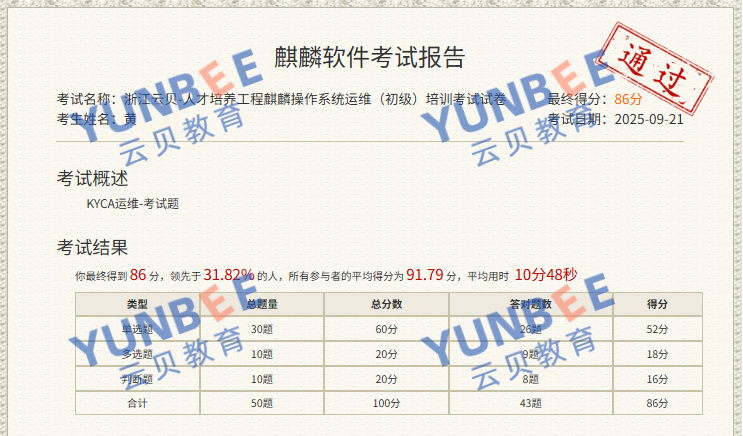Click the 类型 column header
Viewport: 743px width, 436px height.
[137, 304]
